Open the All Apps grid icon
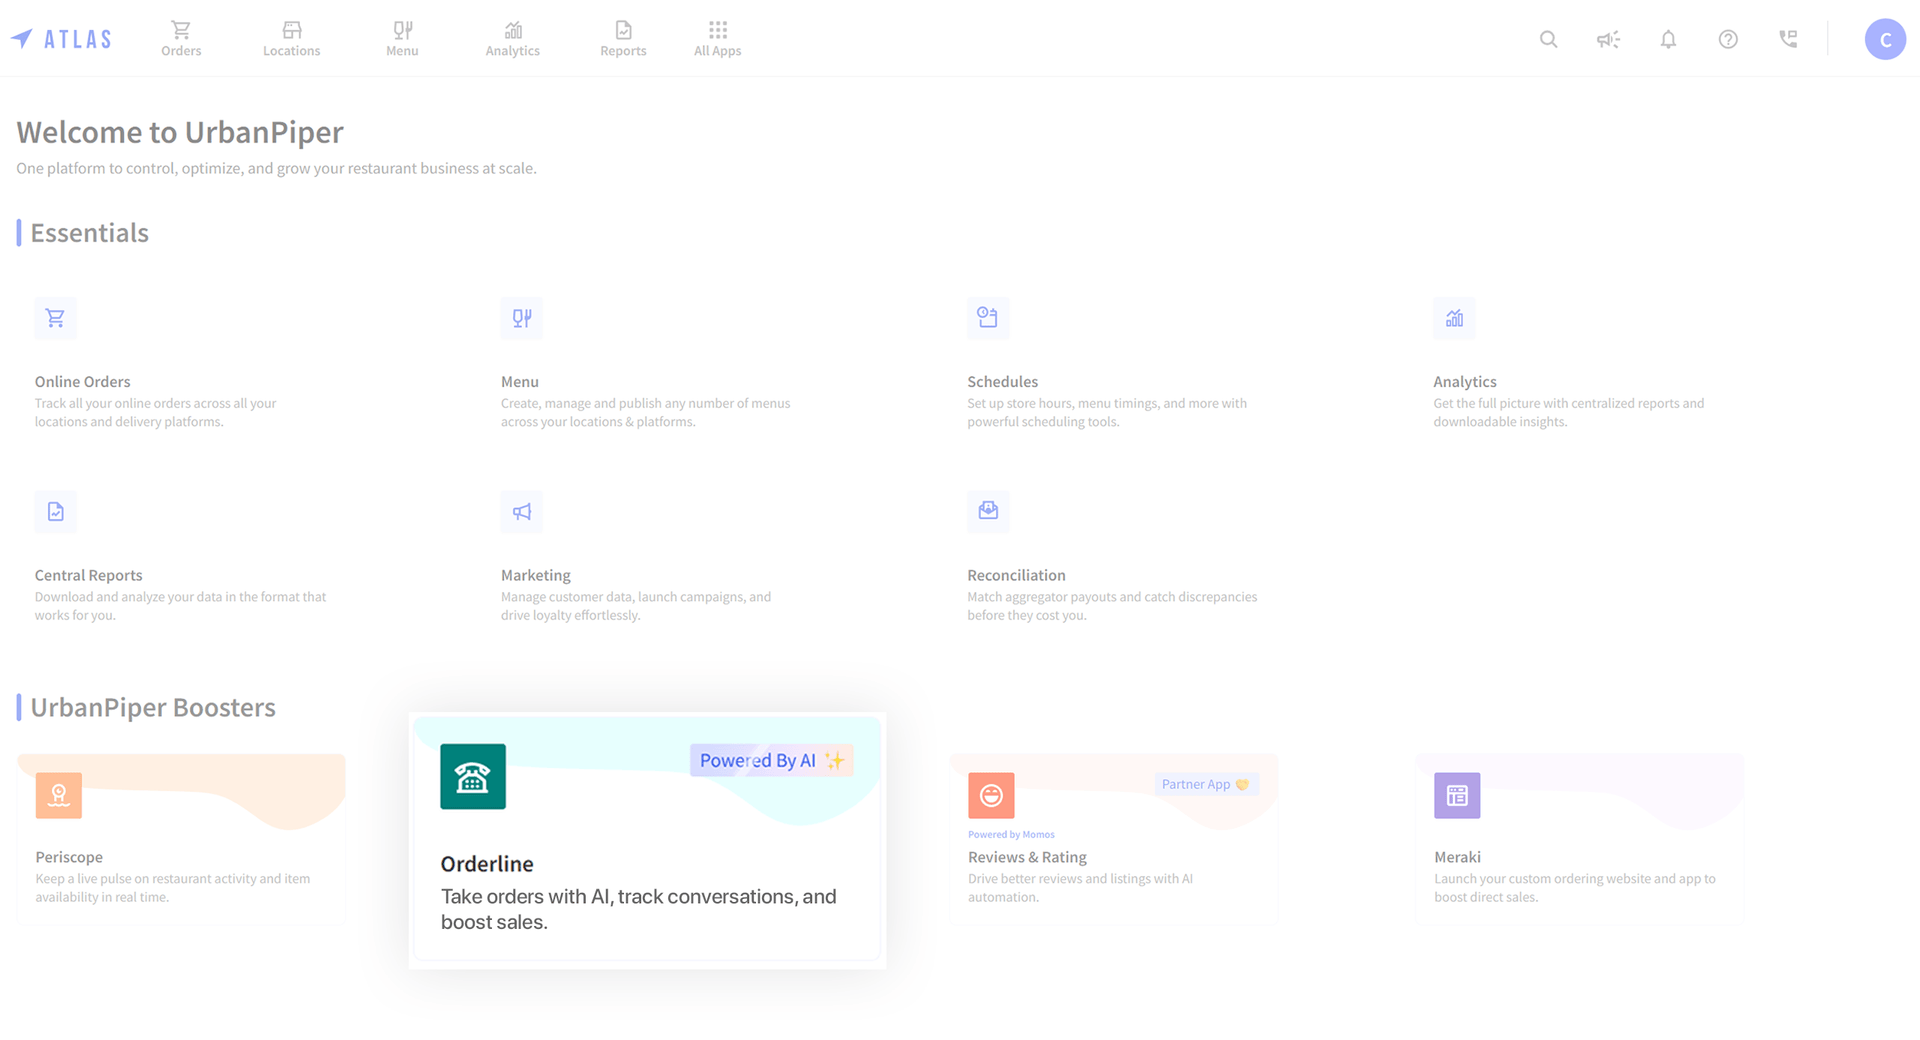 [716, 30]
